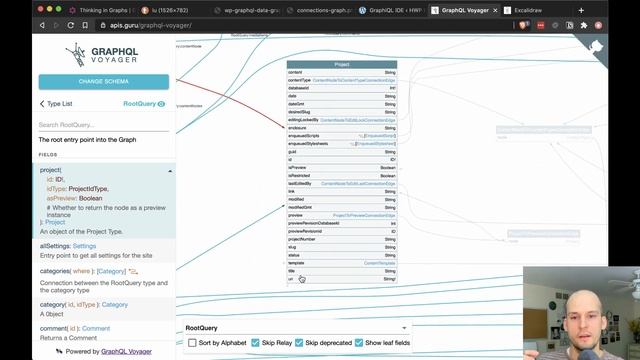
Task: Click the CHANGE SCHEMA button
Action: (x=104, y=82)
